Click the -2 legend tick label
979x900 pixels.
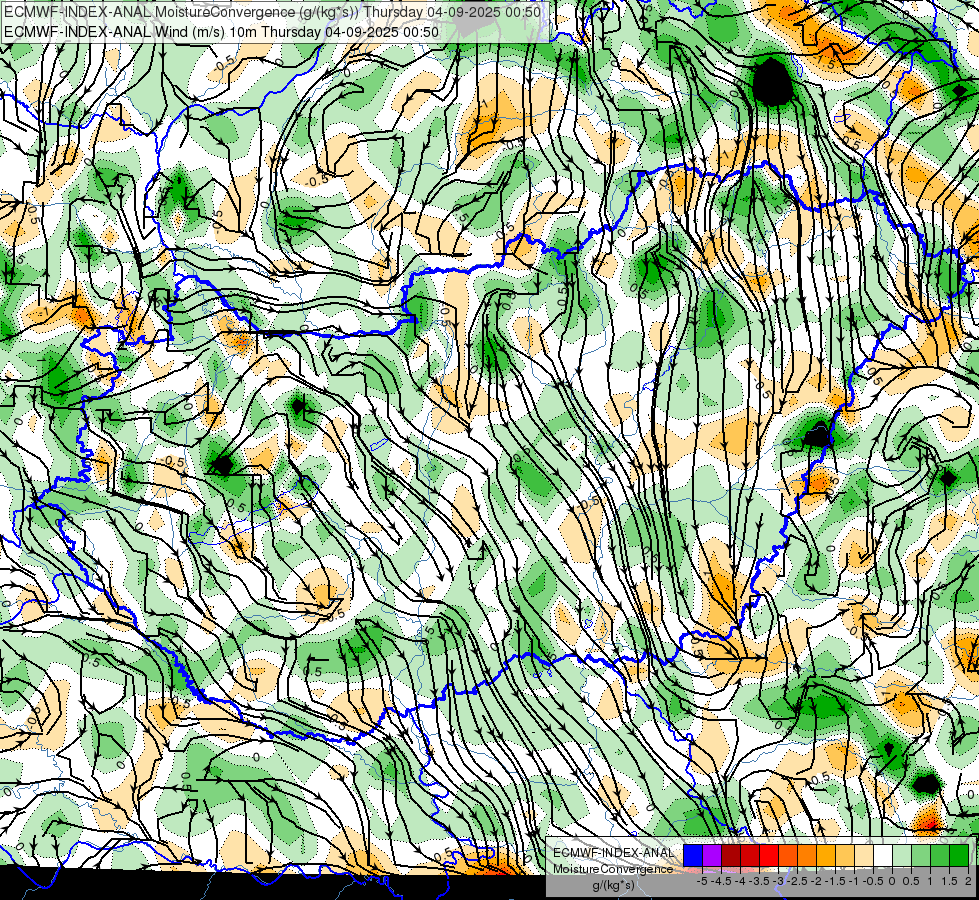click(817, 881)
